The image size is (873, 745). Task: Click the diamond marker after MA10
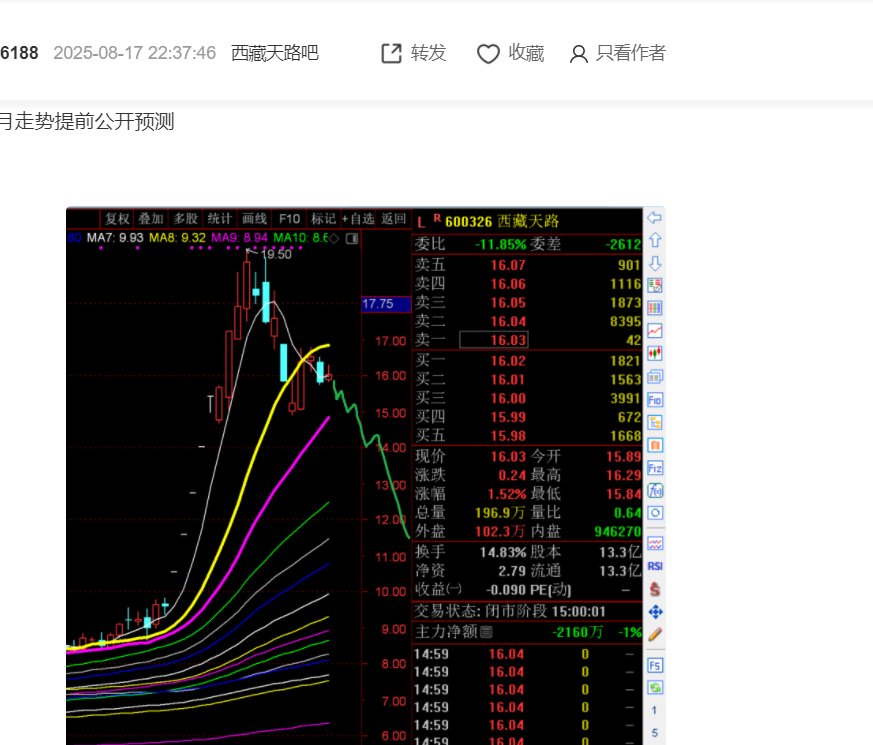[x=334, y=238]
